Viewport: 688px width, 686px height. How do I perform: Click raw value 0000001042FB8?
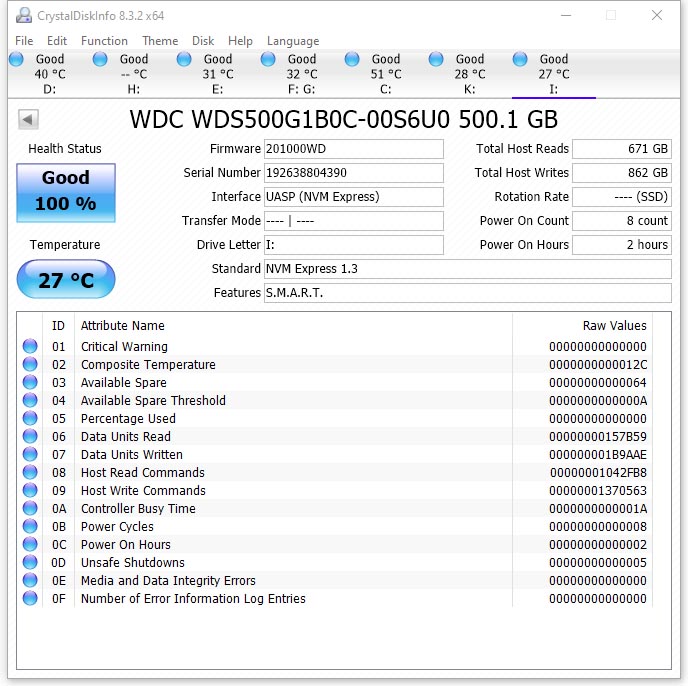598,473
